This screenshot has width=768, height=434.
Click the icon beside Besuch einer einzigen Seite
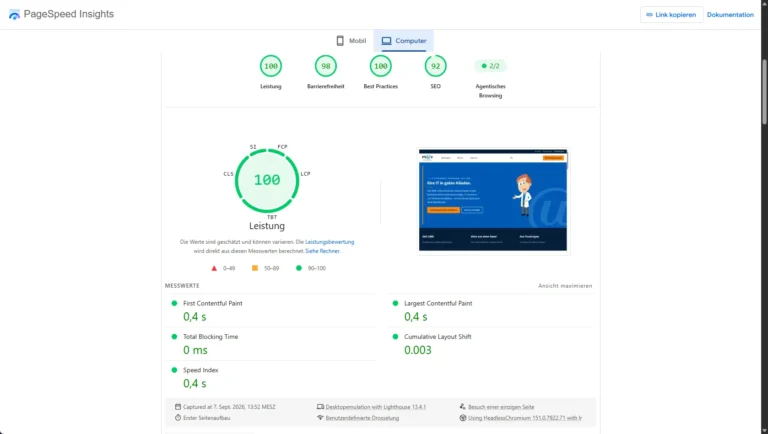(x=463, y=407)
